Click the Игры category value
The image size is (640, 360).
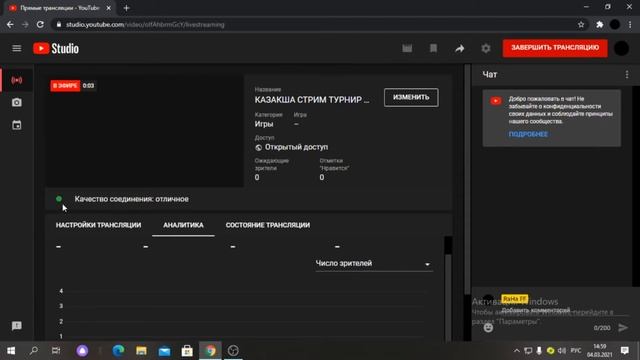click(x=264, y=124)
